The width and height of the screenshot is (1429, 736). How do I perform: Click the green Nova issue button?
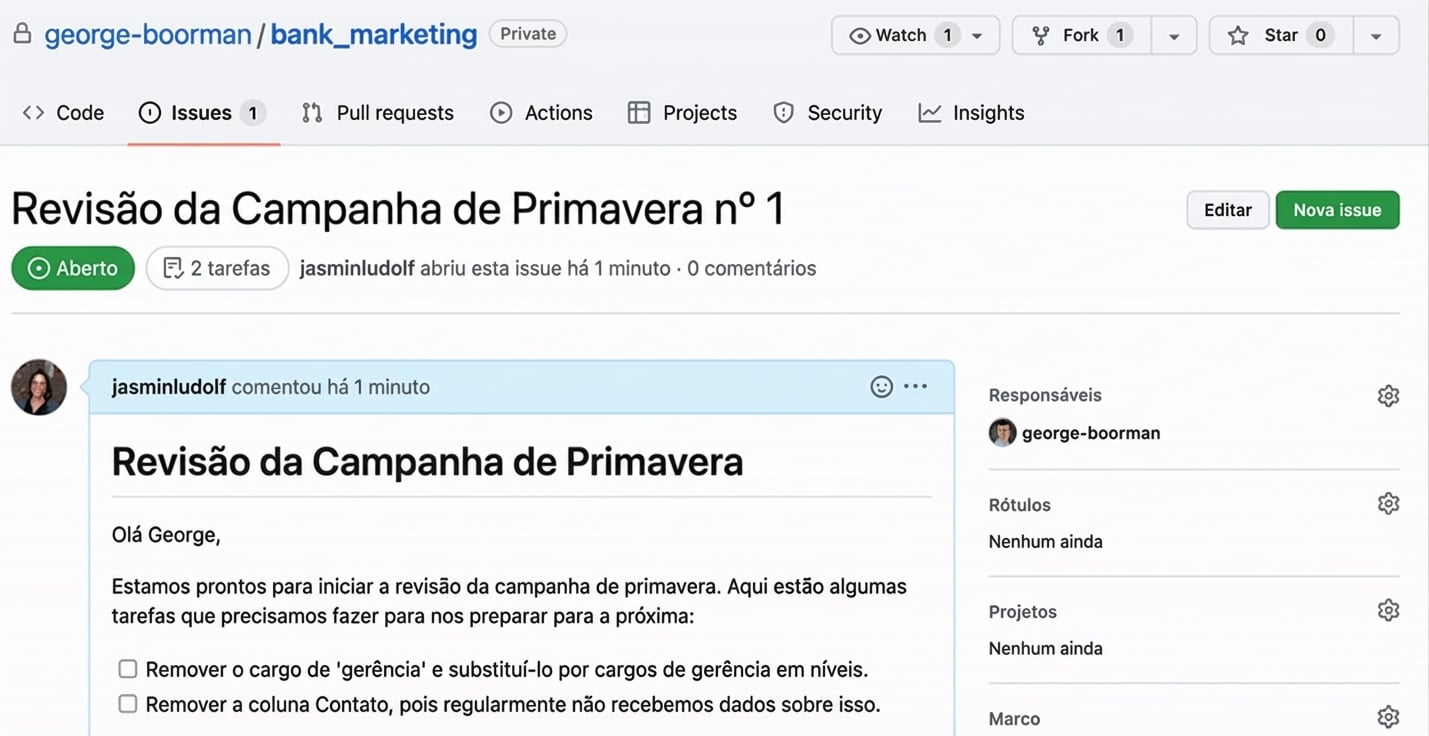click(1337, 210)
